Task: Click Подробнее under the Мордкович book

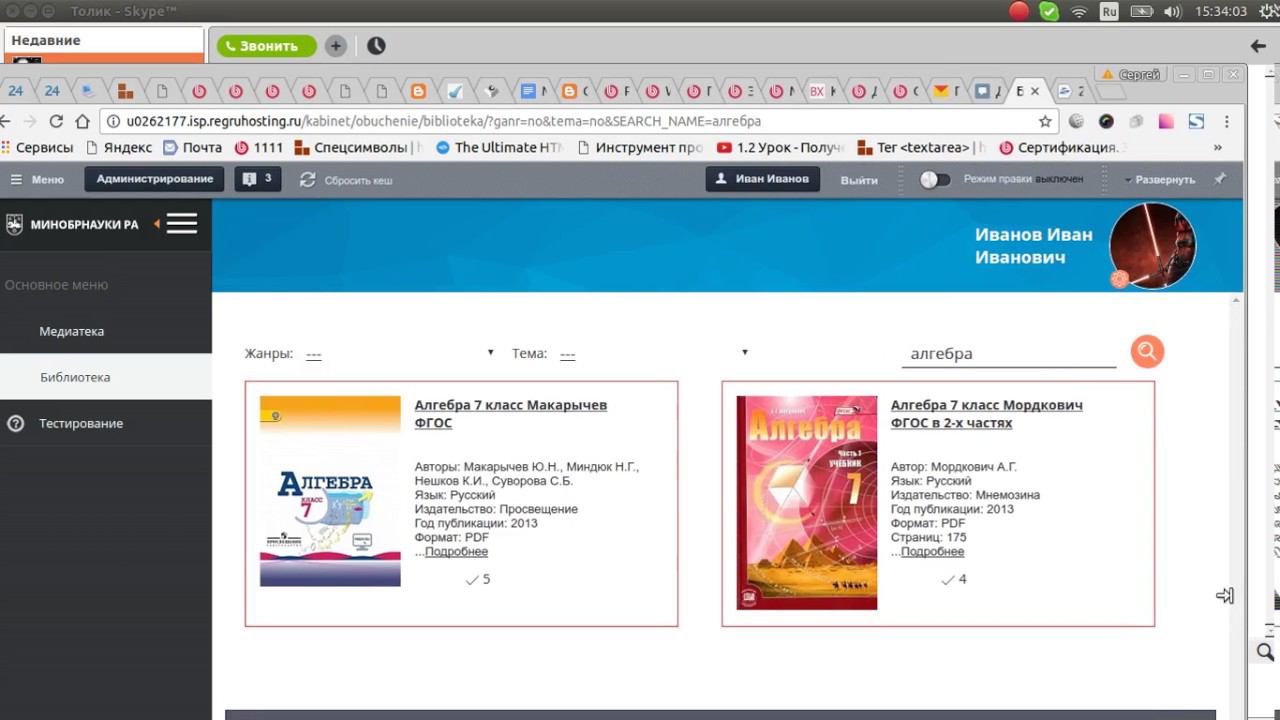Action: pos(932,552)
